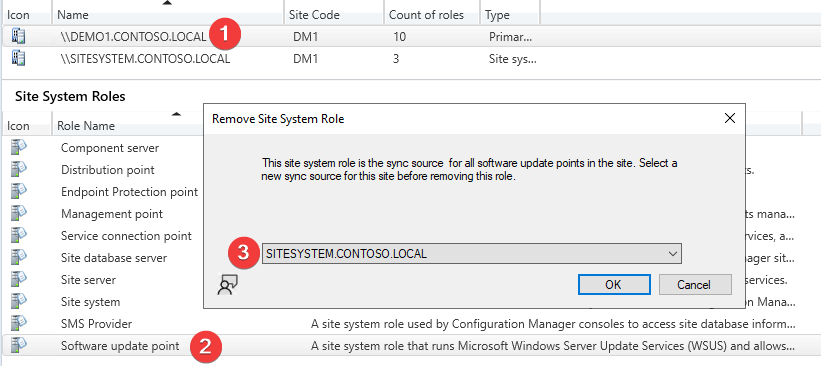Image resolution: width=821 pixels, height=366 pixels.
Task: Click the SMS Provider role icon
Action: 18,324
